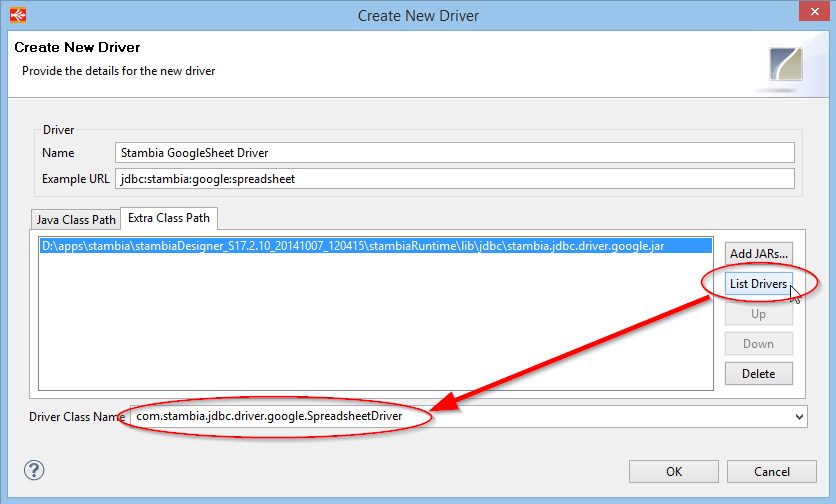The width and height of the screenshot is (836, 504).
Task: Click the List Drivers button
Action: tap(759, 284)
